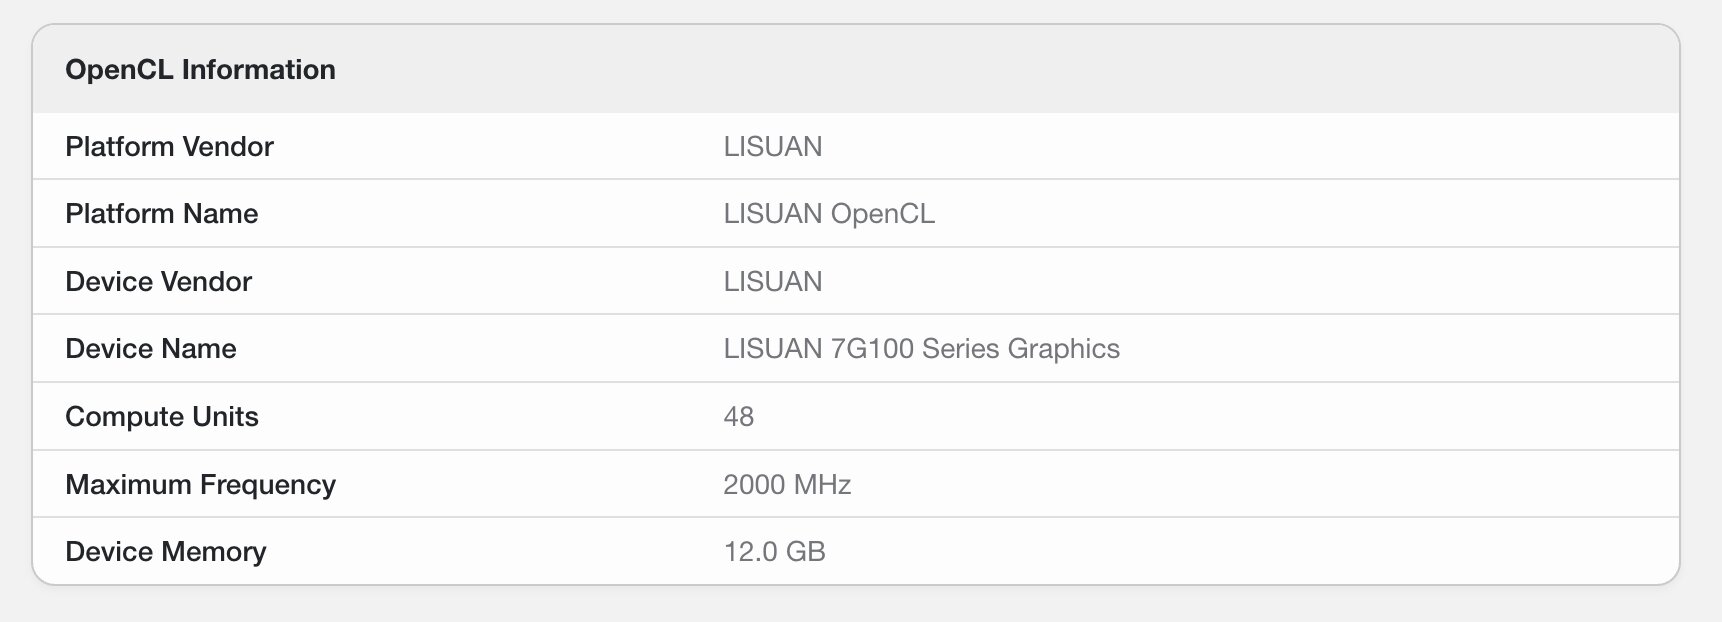
Task: Click the LISUAN device vendor value
Action: click(x=773, y=281)
